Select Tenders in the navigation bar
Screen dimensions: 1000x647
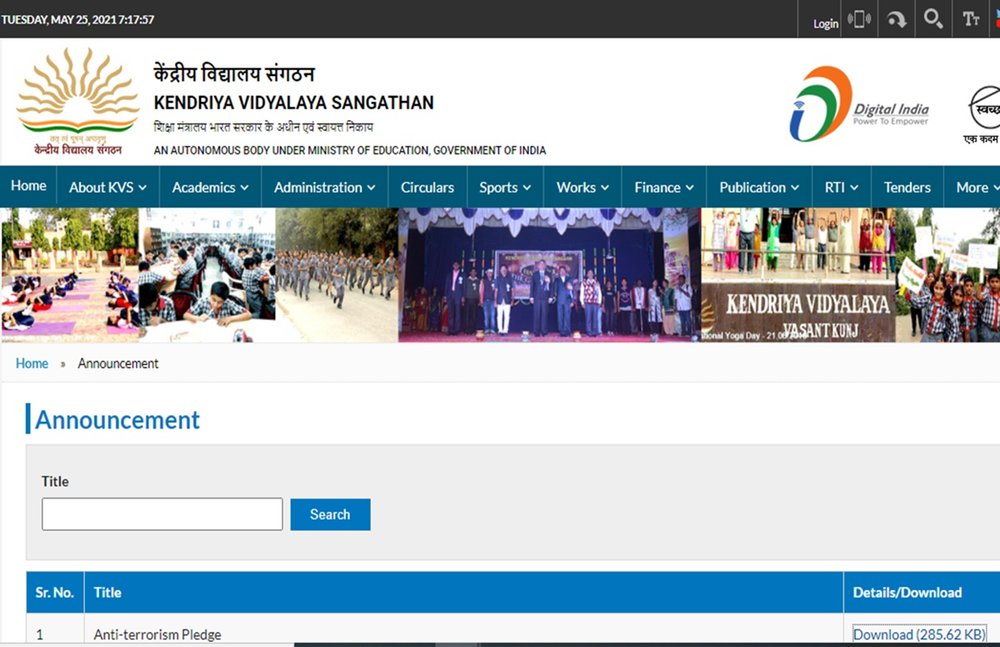coord(907,187)
